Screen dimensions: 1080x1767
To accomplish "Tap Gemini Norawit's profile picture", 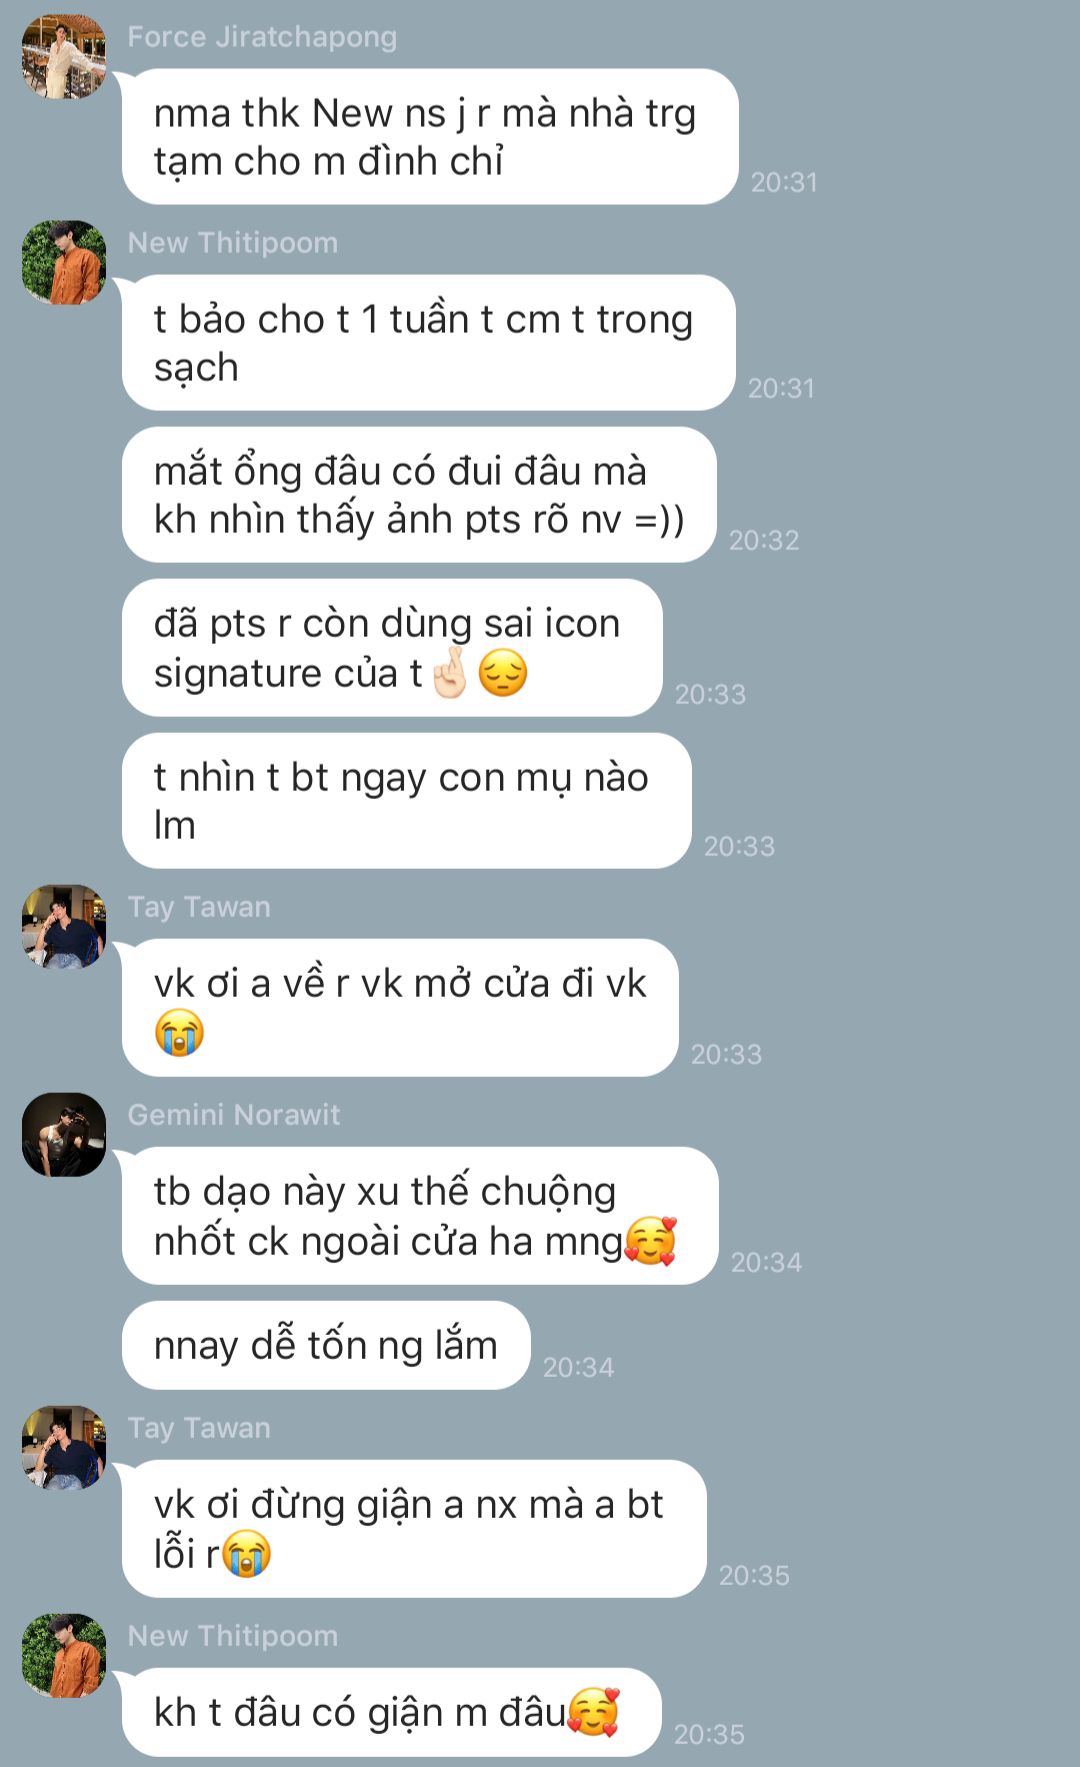I will tap(64, 1134).
